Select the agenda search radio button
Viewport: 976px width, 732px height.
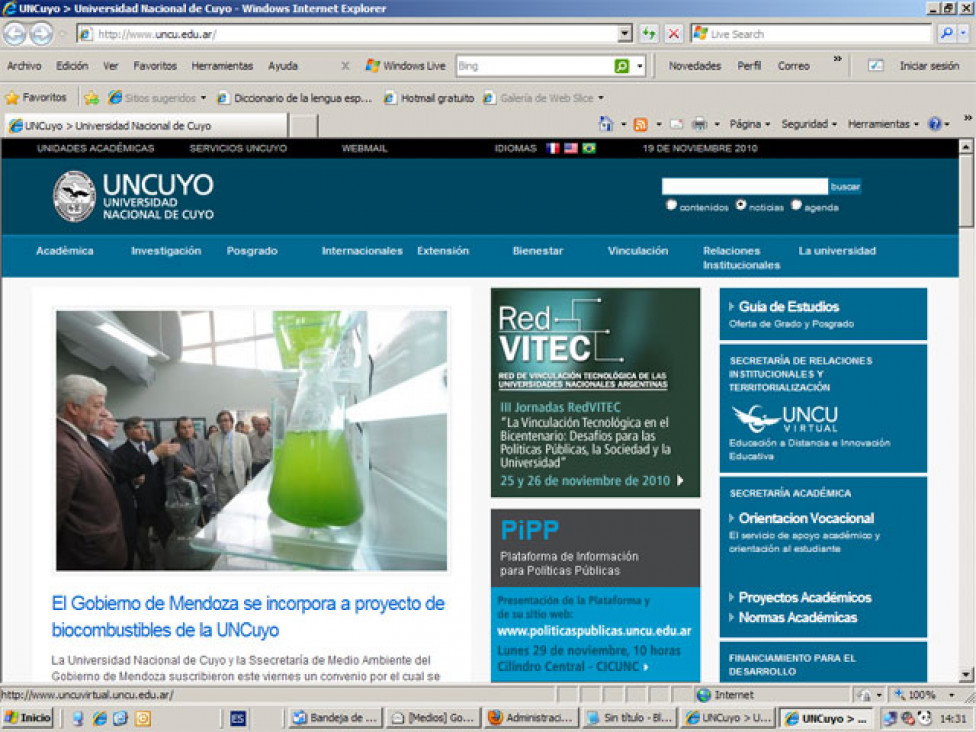point(796,205)
